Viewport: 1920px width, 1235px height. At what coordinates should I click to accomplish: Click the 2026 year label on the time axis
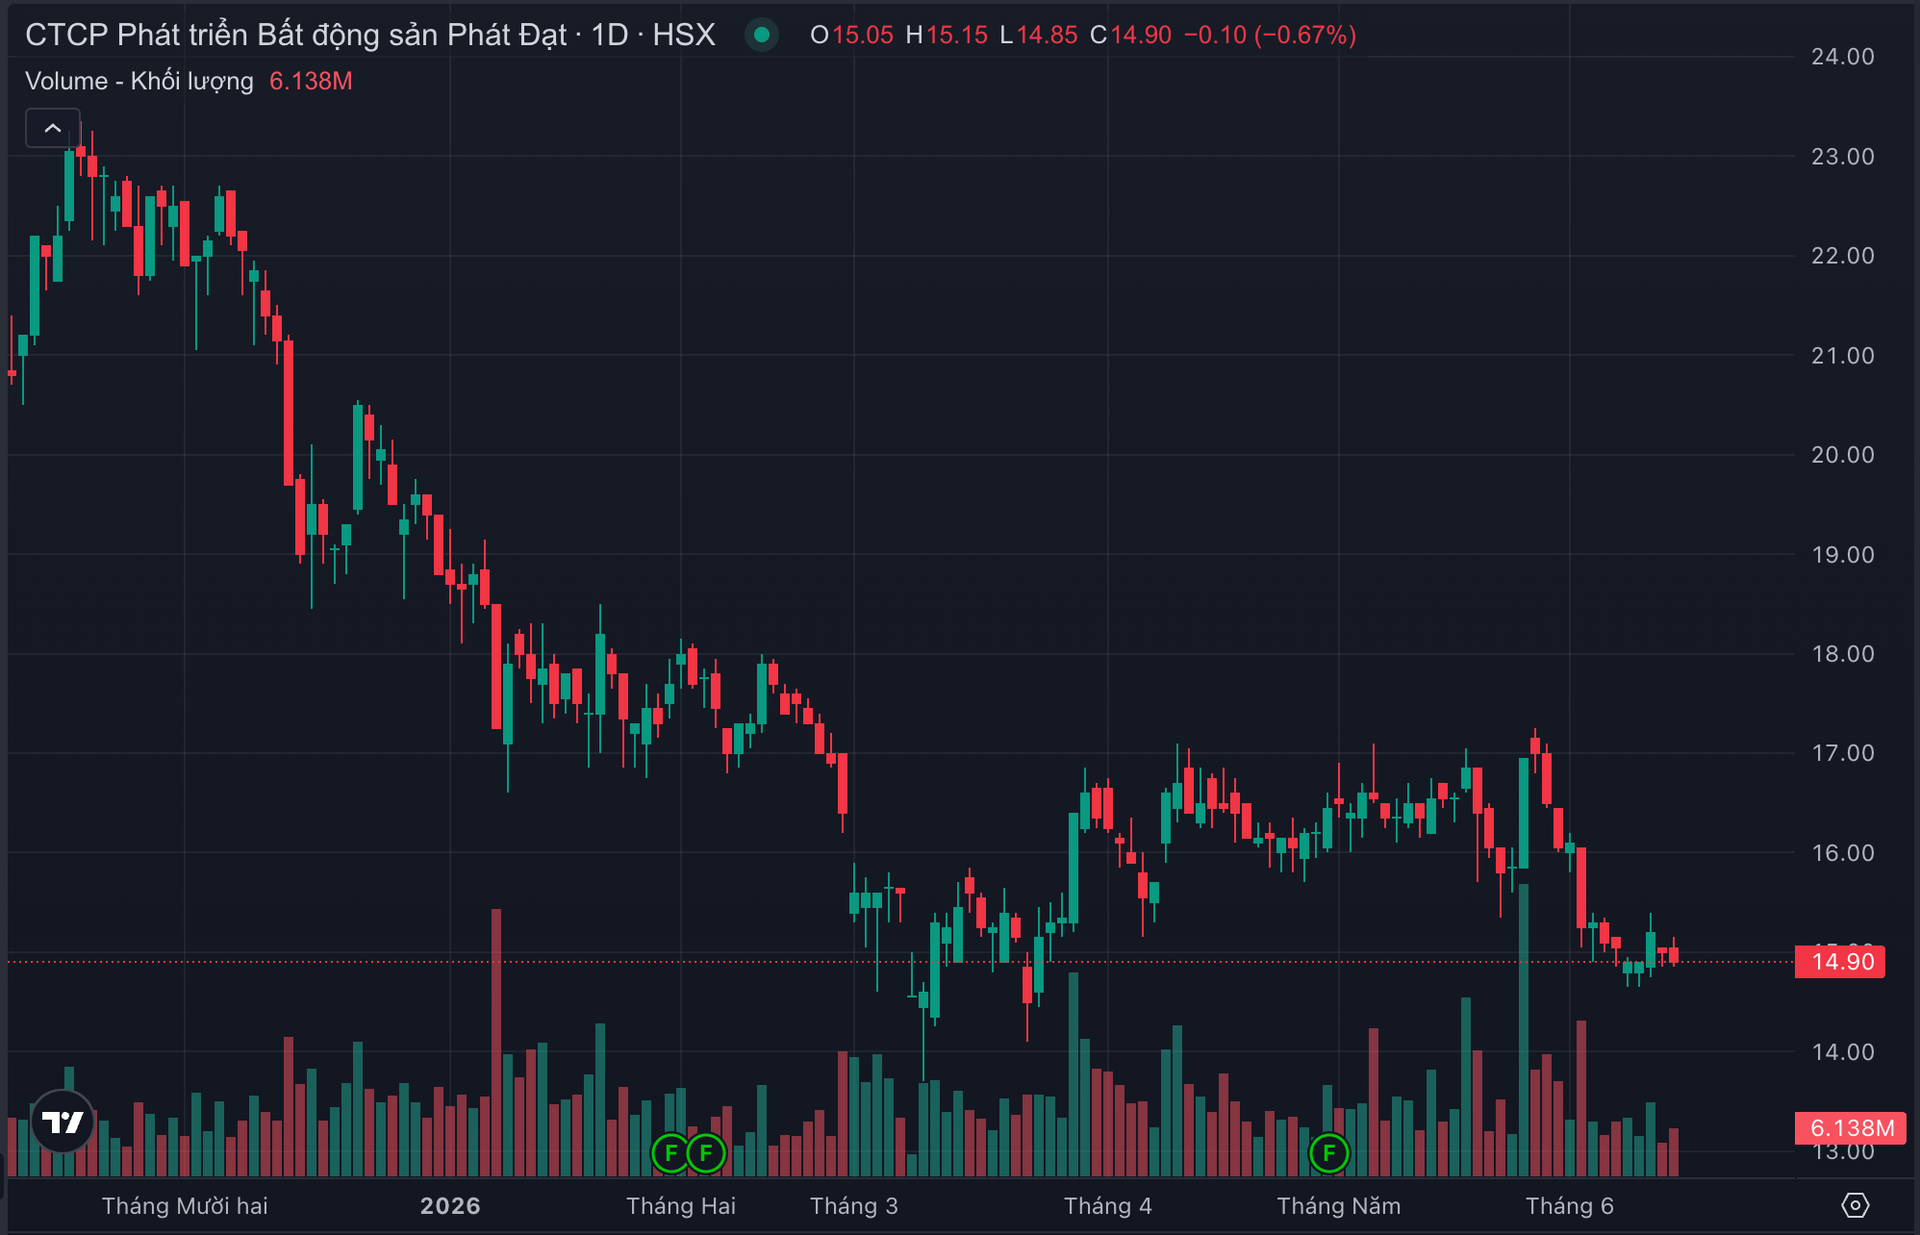click(x=450, y=1206)
